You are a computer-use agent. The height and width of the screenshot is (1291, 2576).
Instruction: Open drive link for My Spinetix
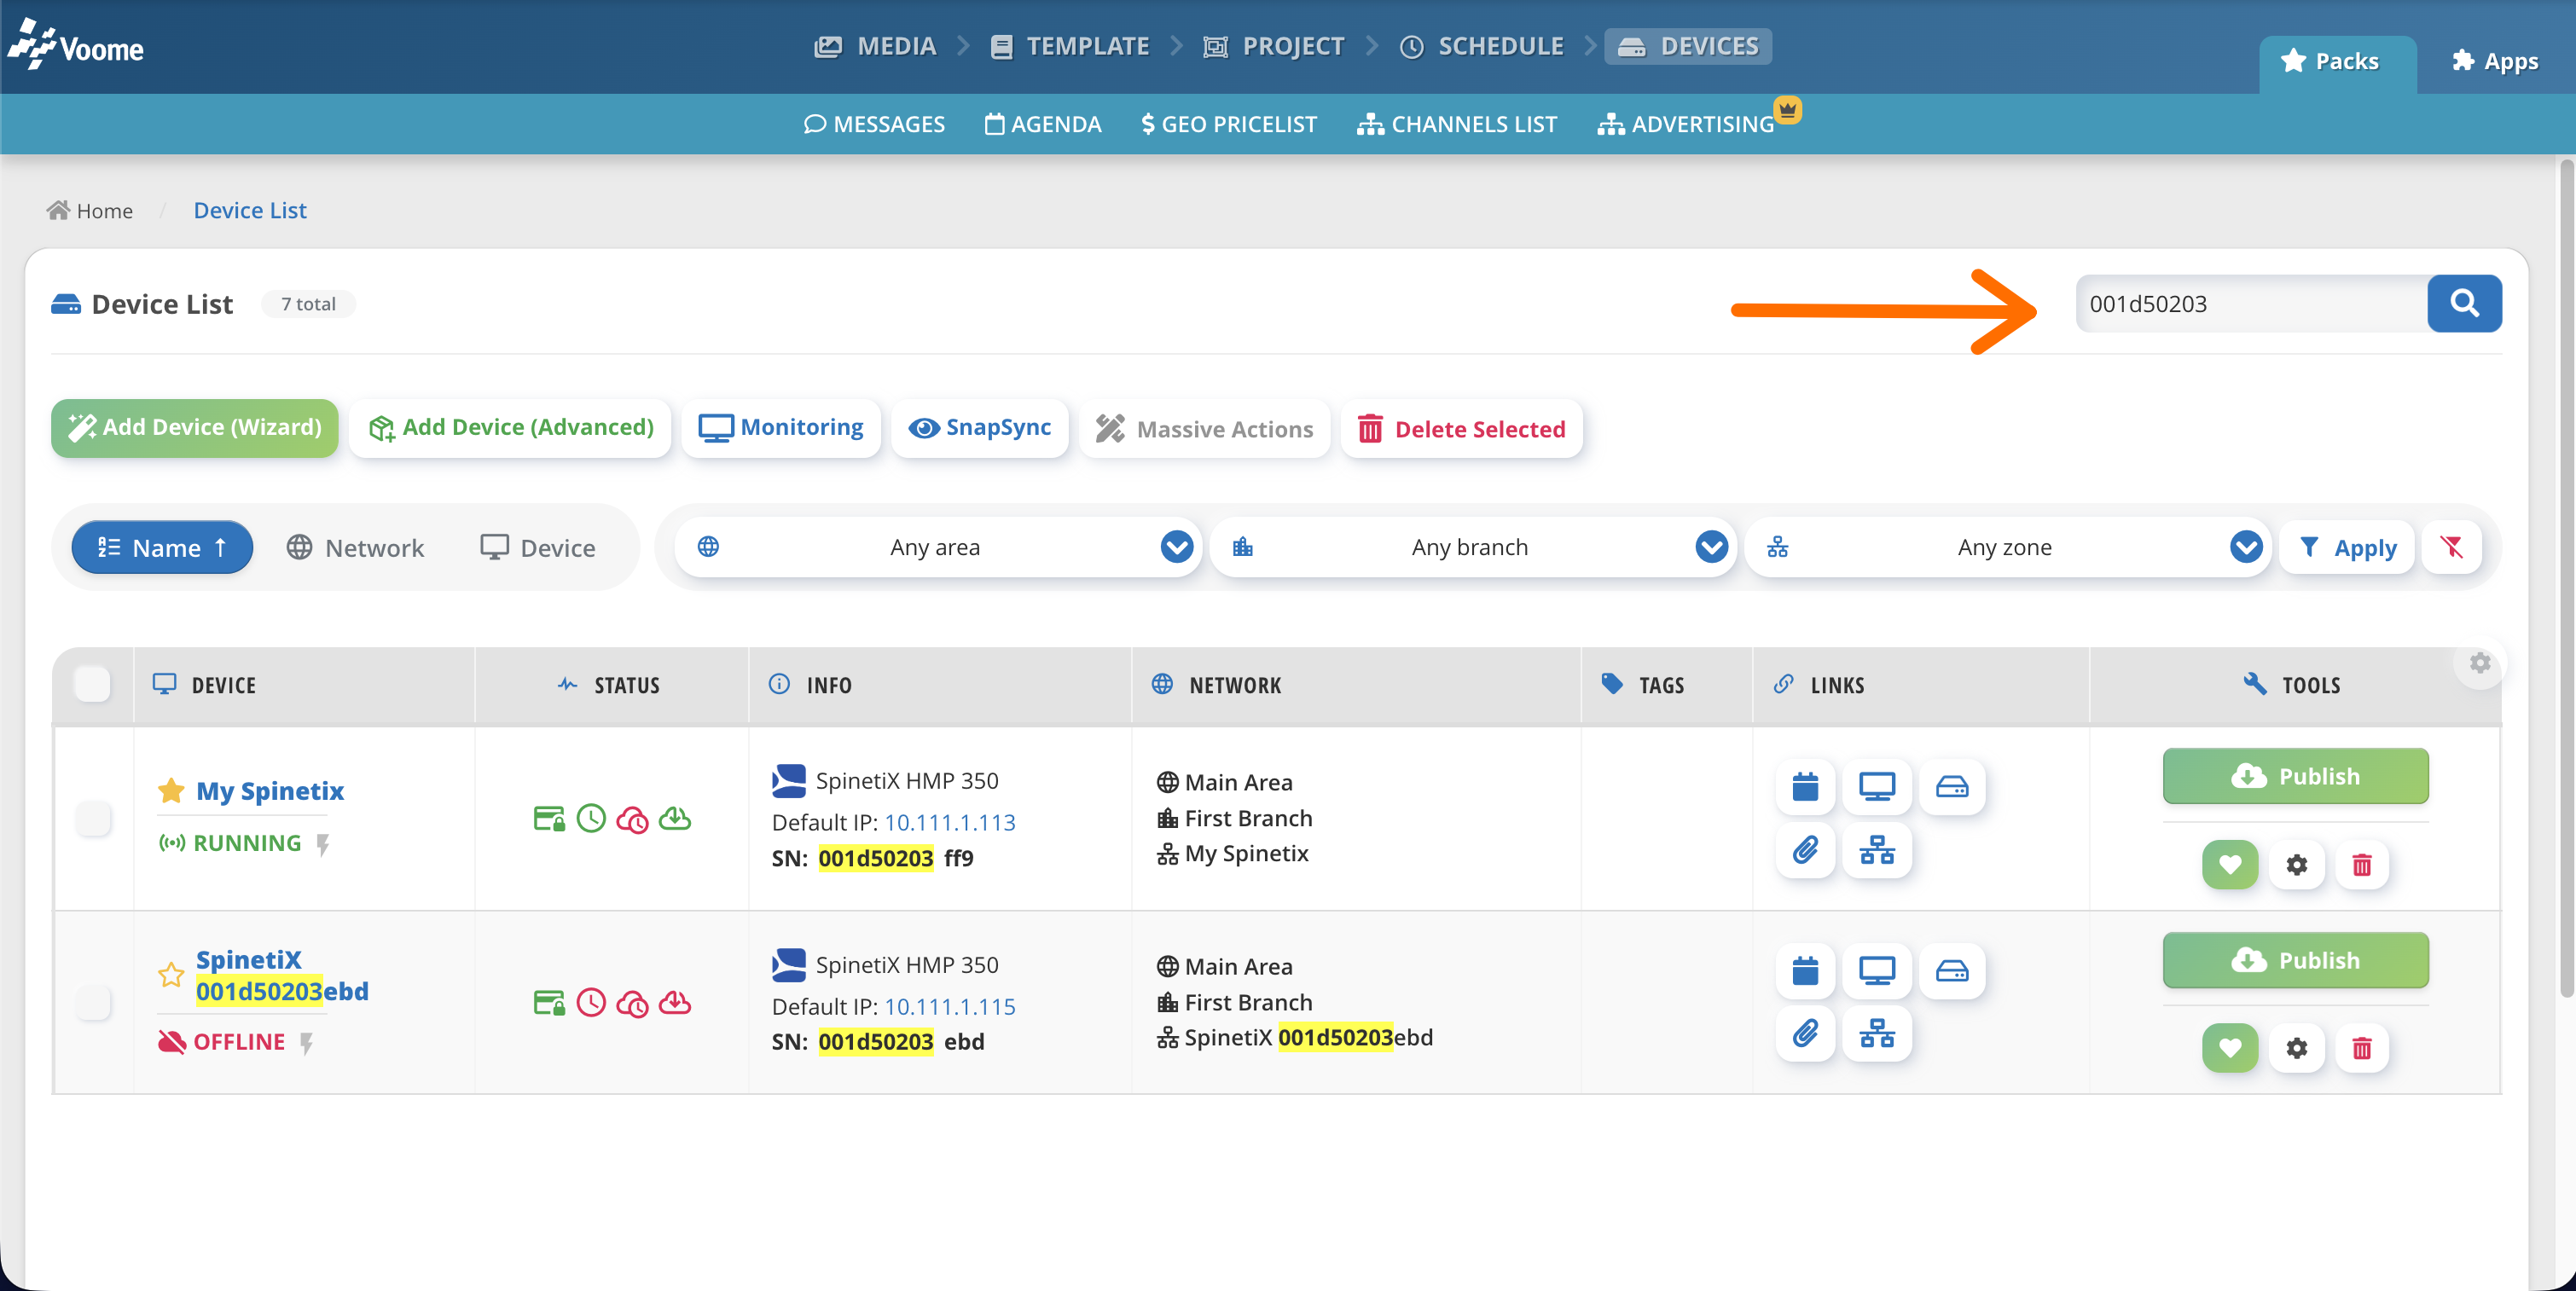click(1951, 787)
